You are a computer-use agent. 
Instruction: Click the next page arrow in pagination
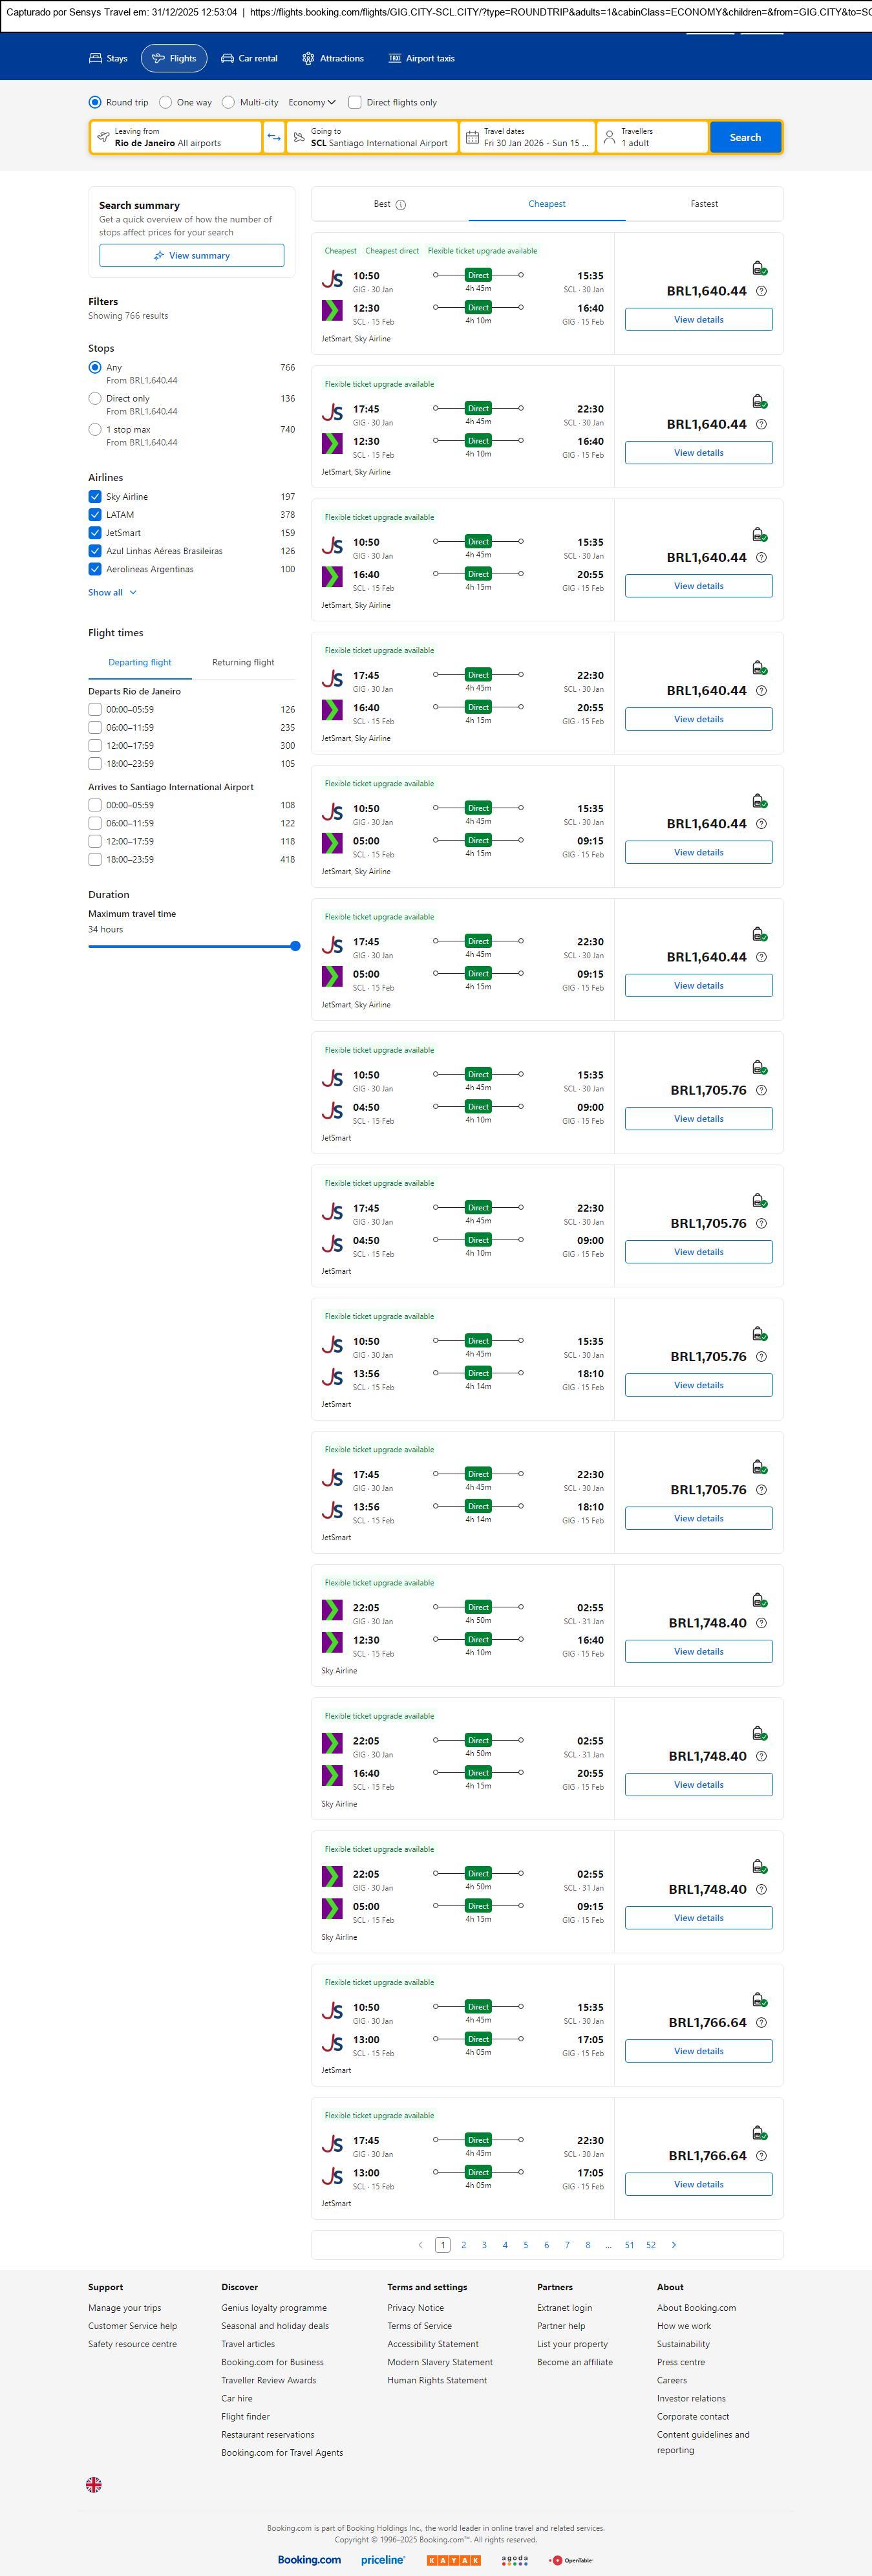click(673, 2244)
